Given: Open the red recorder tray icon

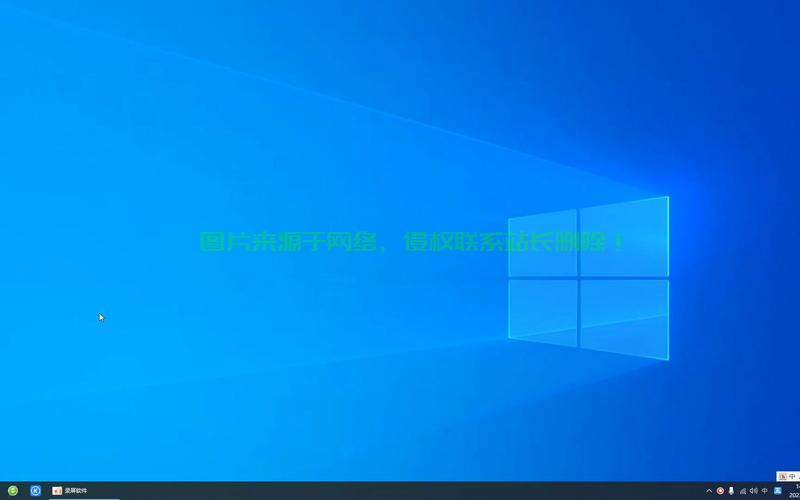Looking at the screenshot, I should (x=720, y=491).
